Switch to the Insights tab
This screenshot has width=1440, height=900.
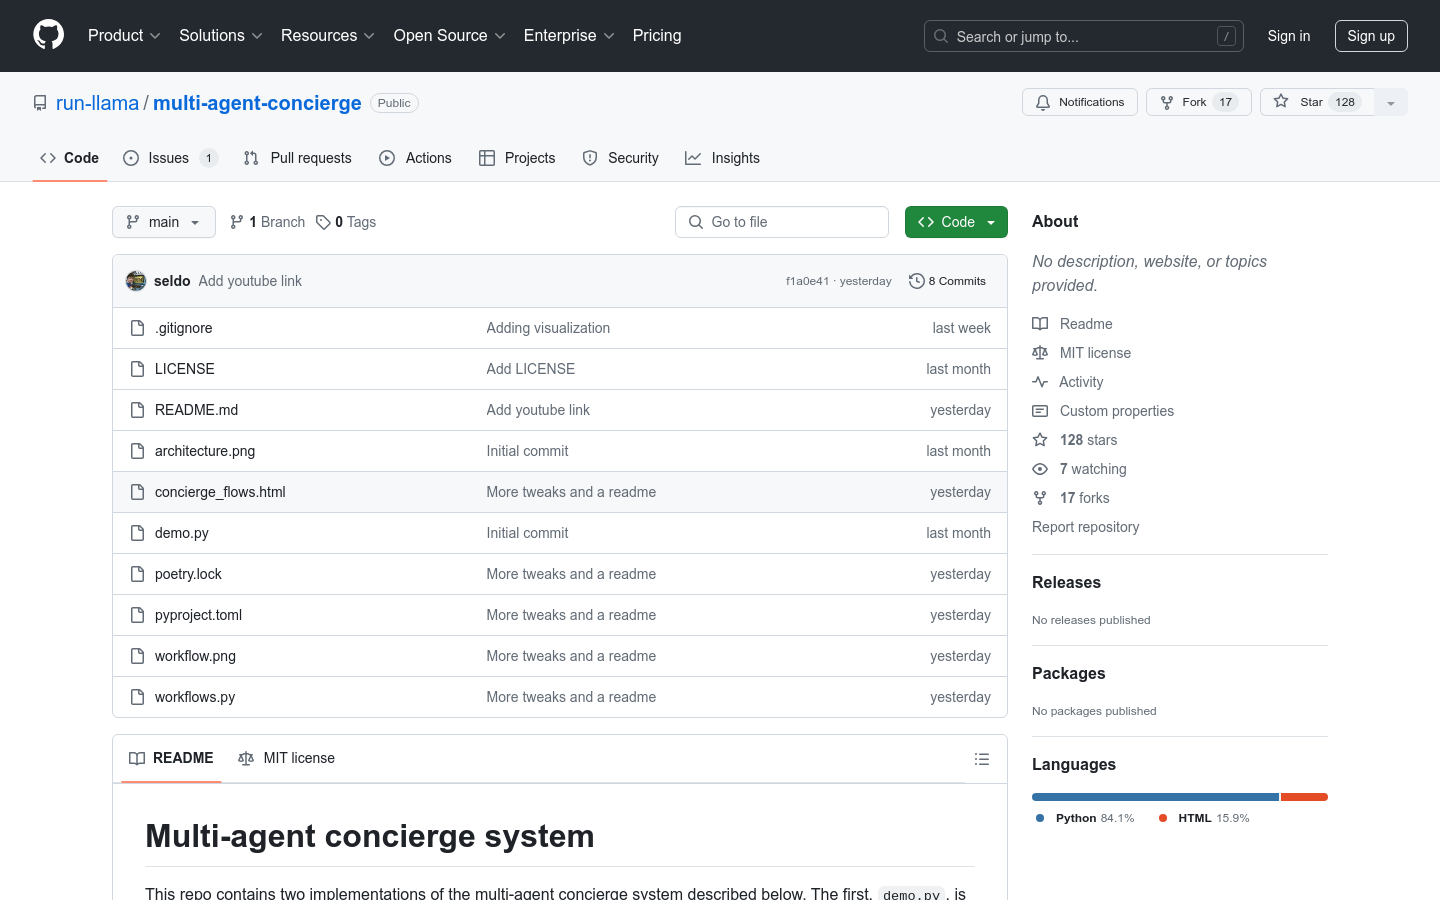722,158
